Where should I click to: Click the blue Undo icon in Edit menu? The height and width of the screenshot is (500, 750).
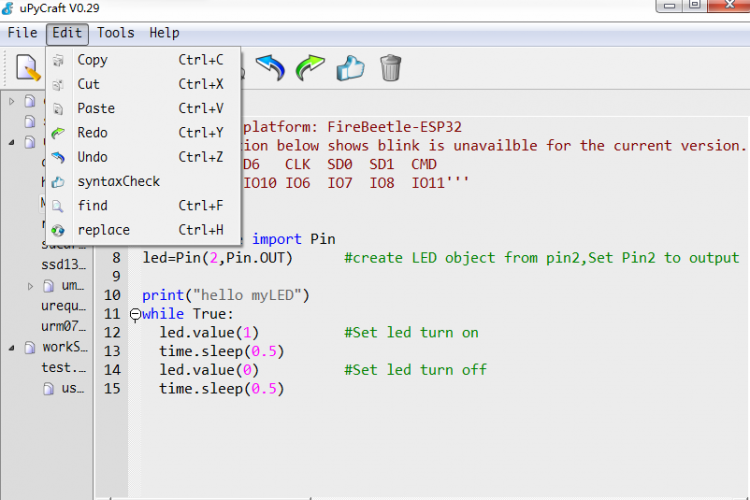(58, 157)
